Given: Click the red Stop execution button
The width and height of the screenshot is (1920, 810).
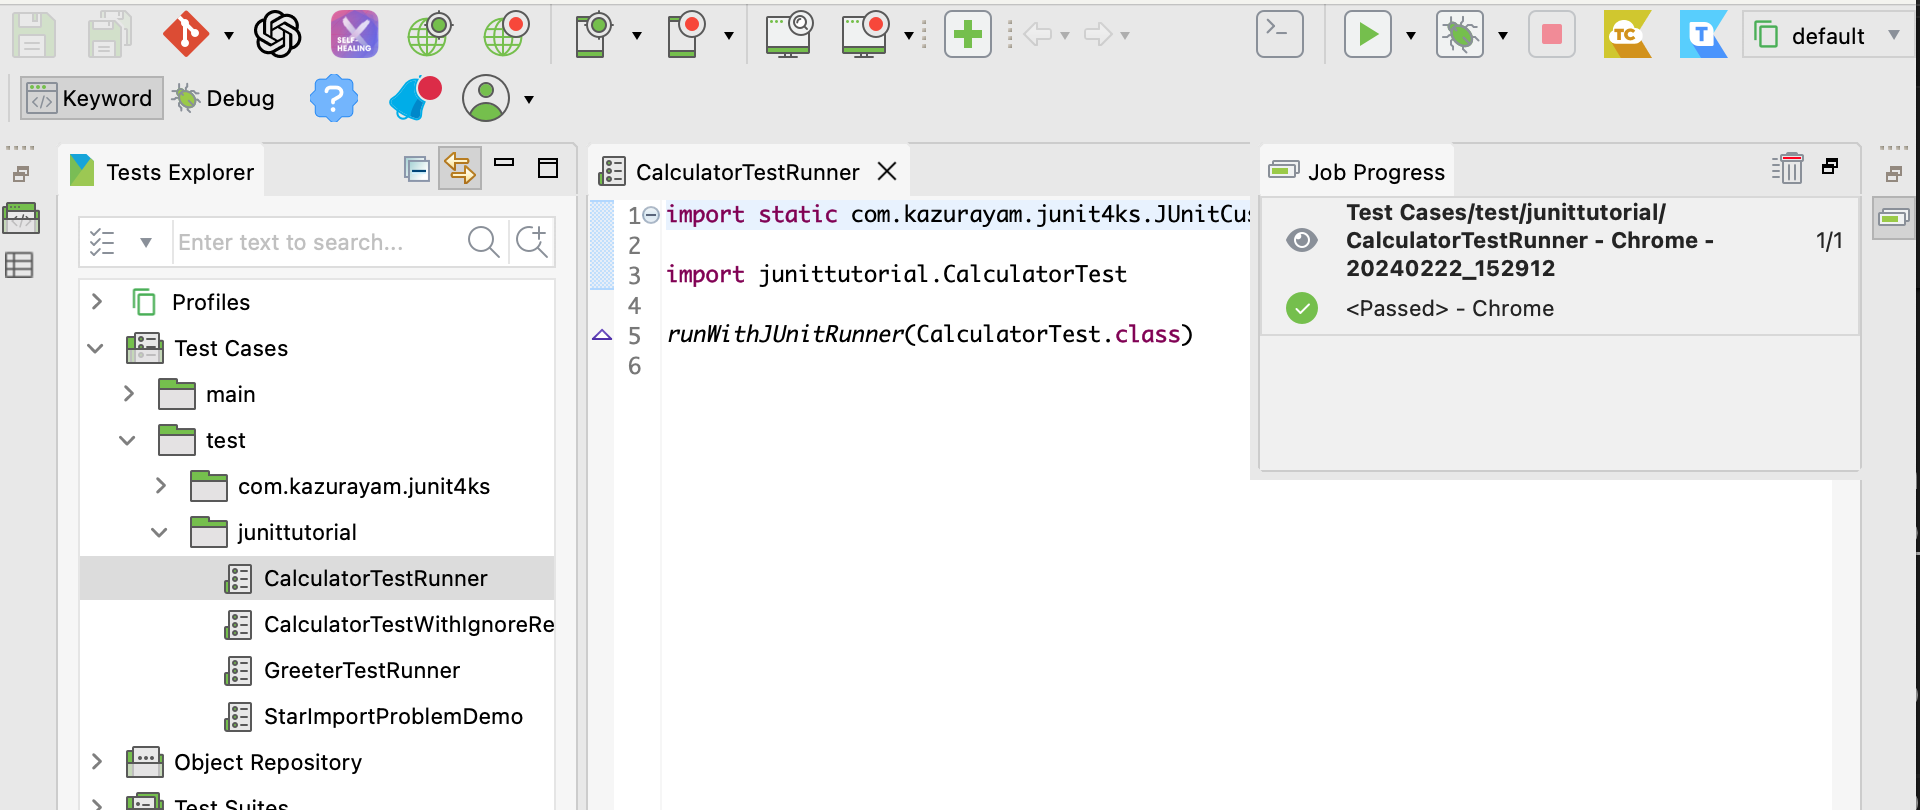Looking at the screenshot, I should (1552, 35).
